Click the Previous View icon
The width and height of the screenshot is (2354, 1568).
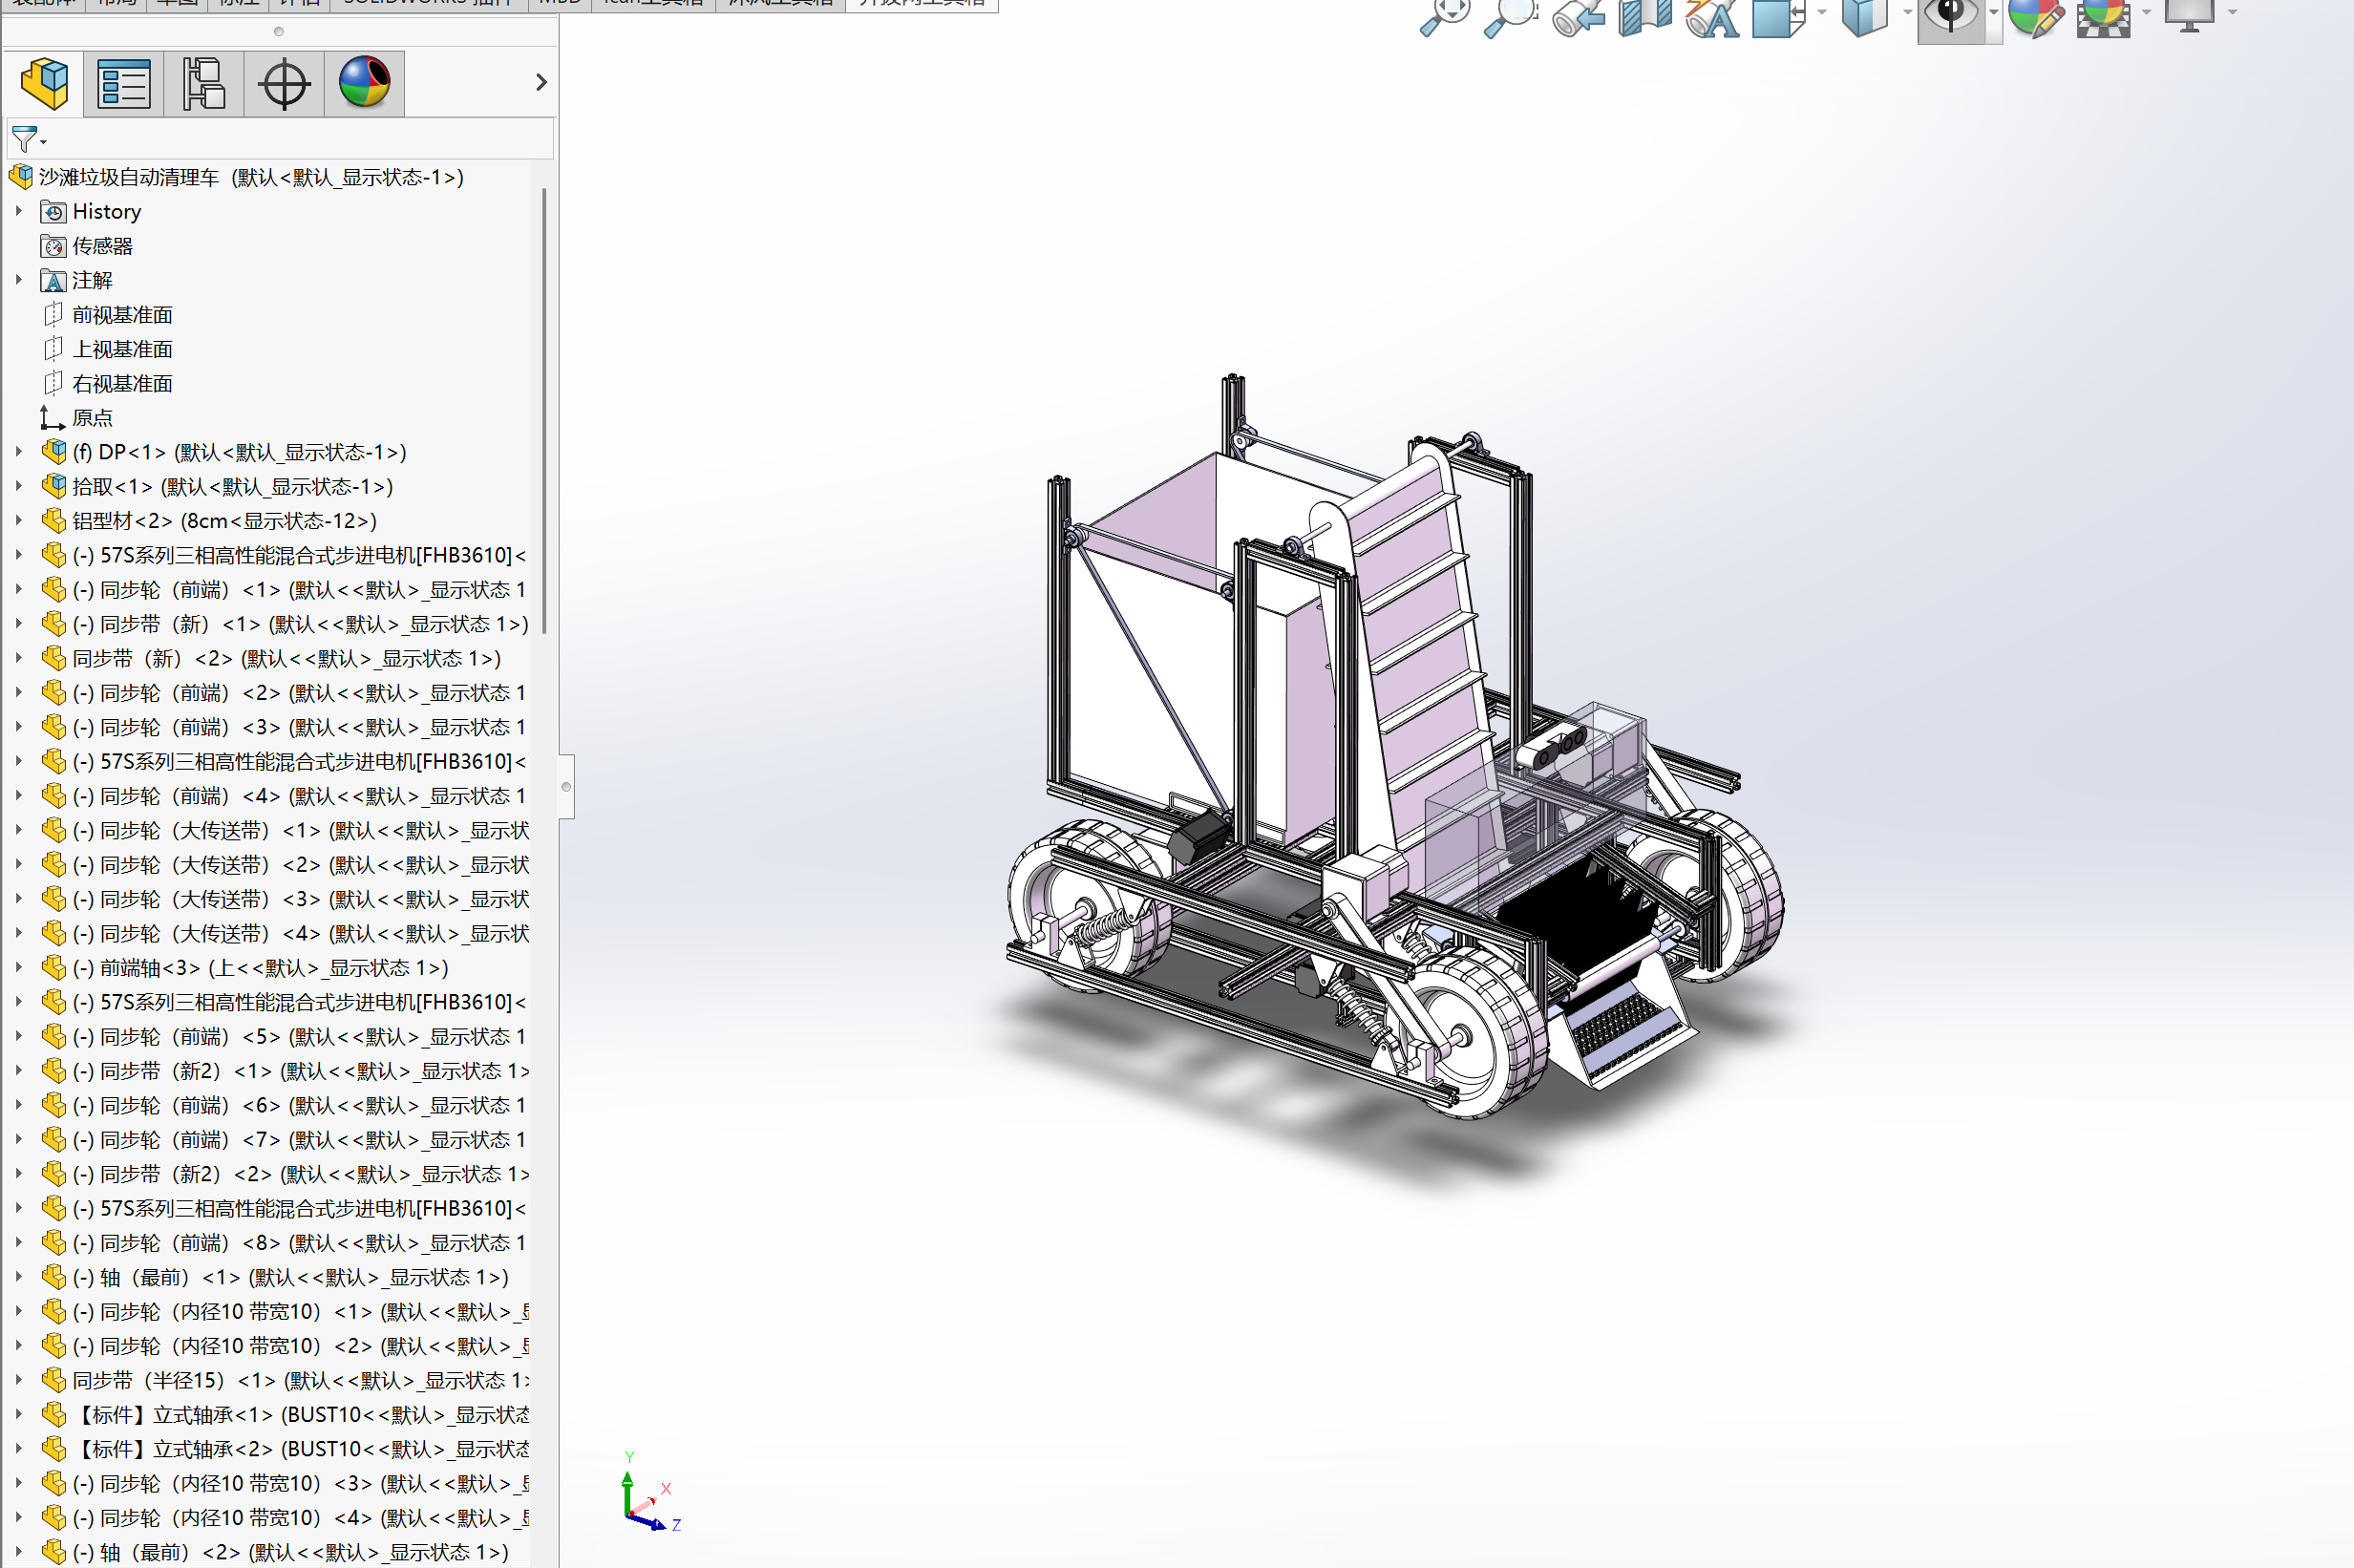pyautogui.click(x=1578, y=17)
